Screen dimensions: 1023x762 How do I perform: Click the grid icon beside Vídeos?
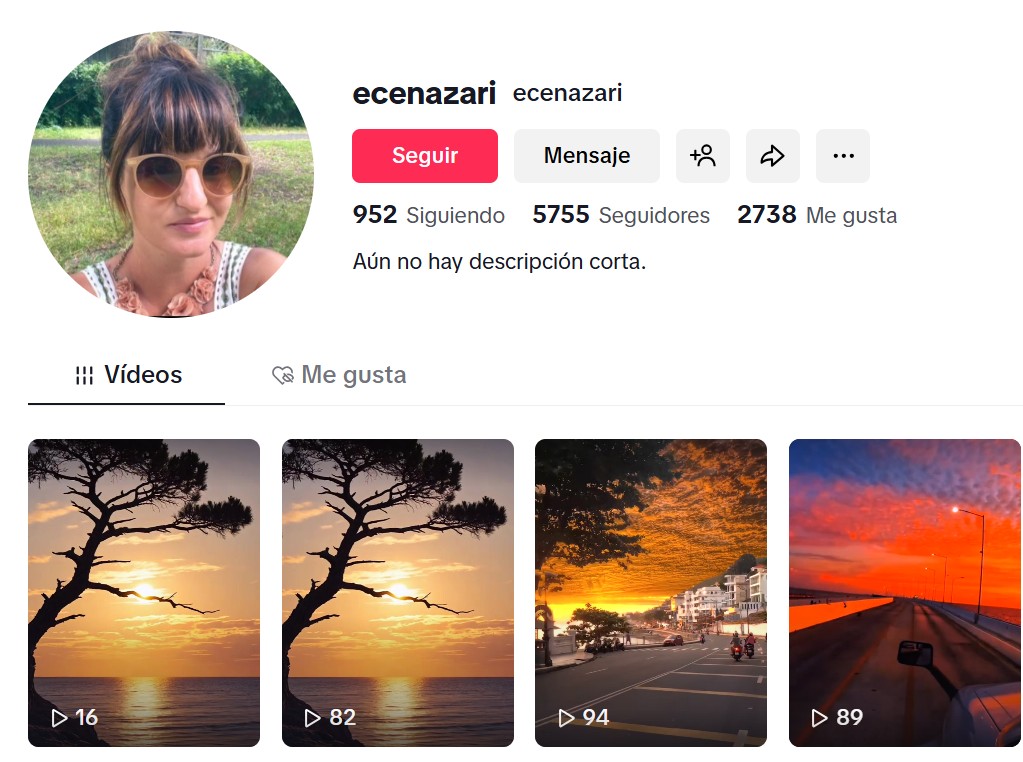tap(85, 375)
